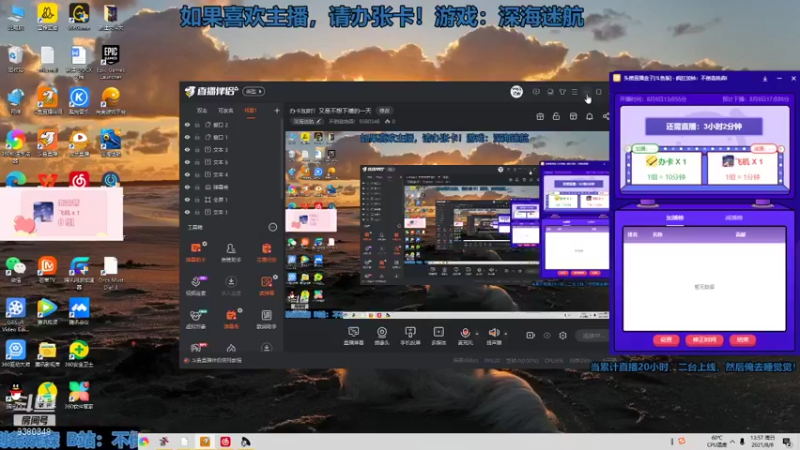Click the 飞机 X 1 gift card
This screenshot has width=800, height=450.
742,168
